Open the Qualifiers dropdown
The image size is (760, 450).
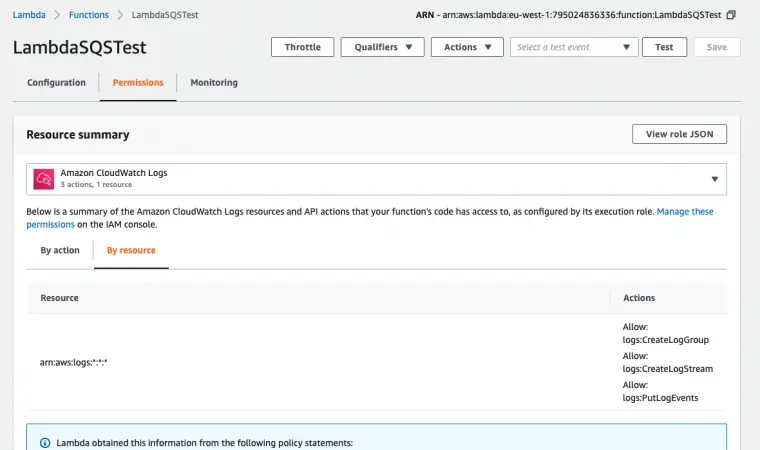point(382,47)
